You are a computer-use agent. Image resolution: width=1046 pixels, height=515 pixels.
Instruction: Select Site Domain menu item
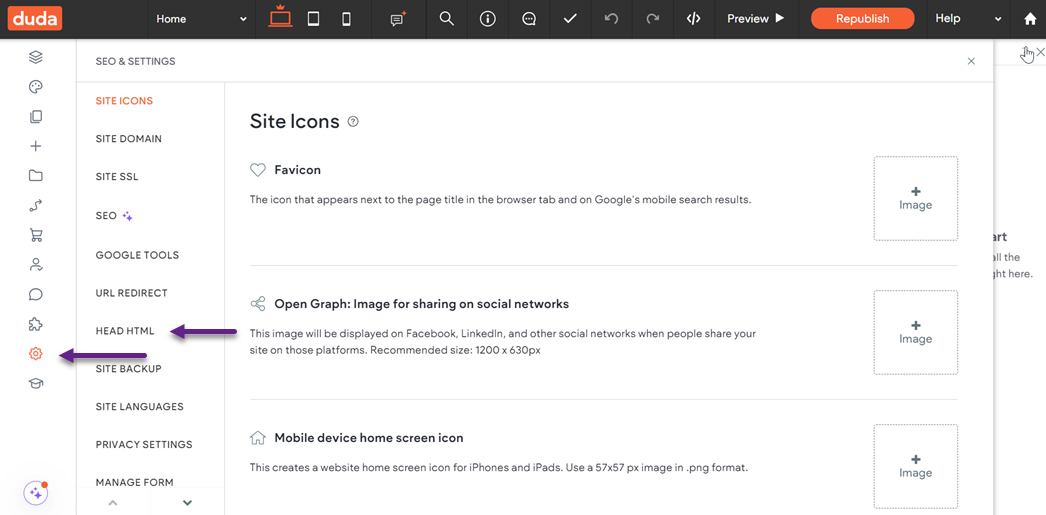(129, 139)
